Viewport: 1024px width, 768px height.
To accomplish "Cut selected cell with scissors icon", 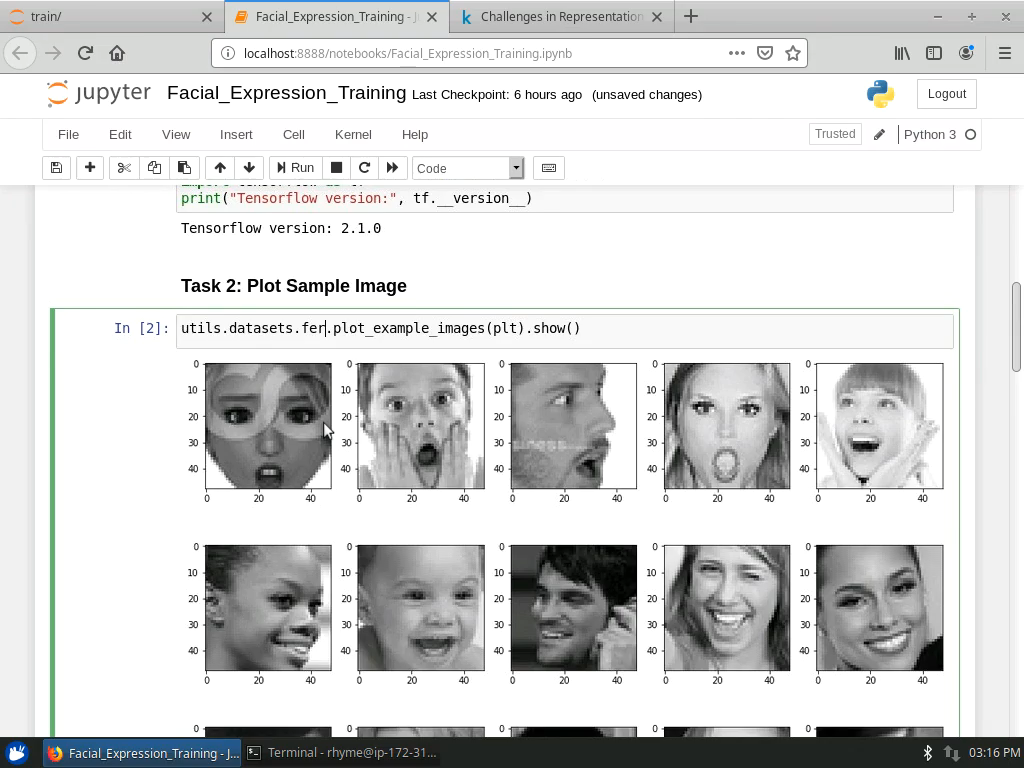I will (x=124, y=168).
